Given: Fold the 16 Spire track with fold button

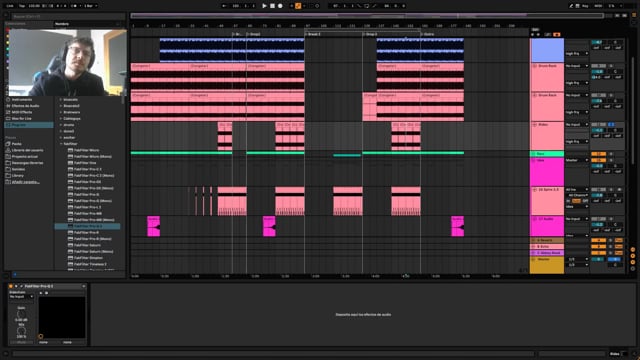Looking at the screenshot, I should pyautogui.click(x=535, y=190).
